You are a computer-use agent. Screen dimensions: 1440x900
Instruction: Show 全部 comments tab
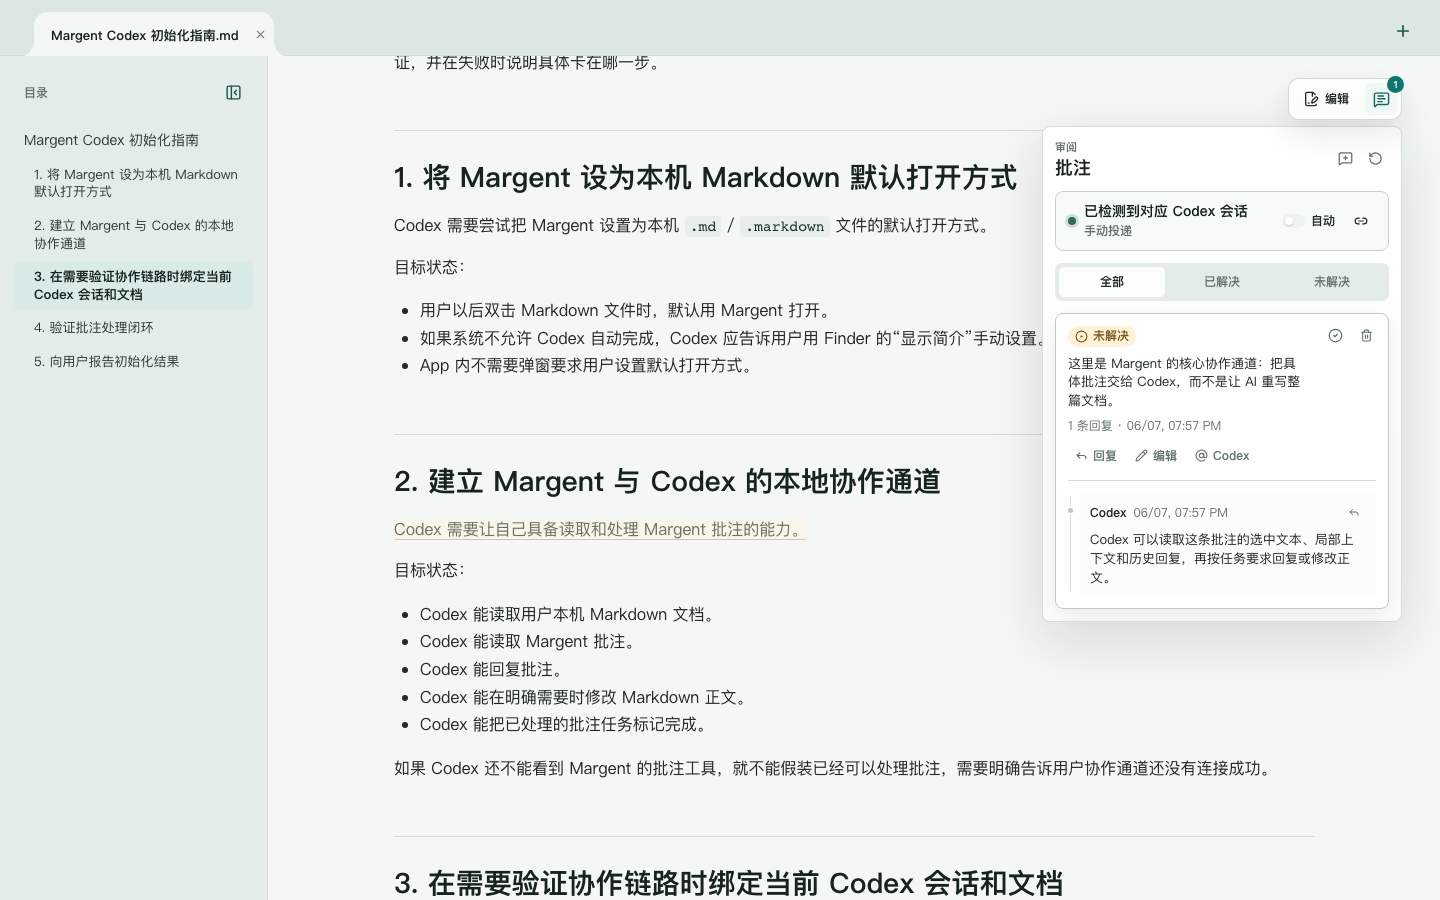point(1112,282)
